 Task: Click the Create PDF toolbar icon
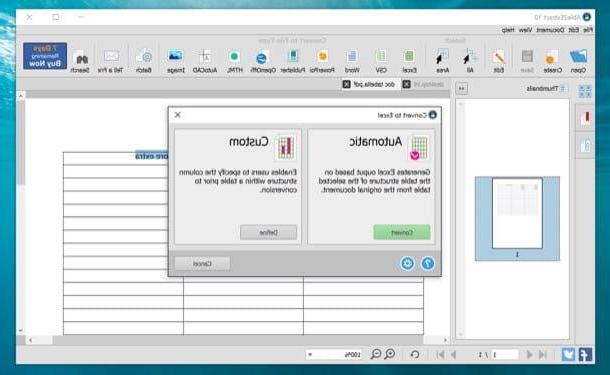point(552,57)
